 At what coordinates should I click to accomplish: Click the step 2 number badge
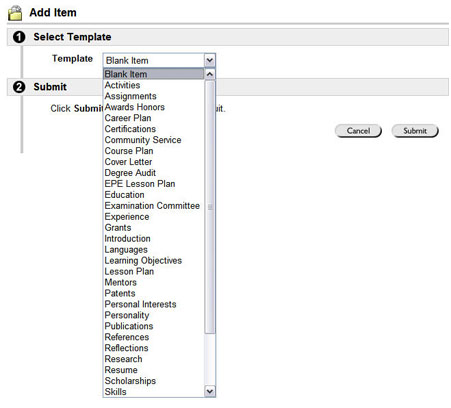[19, 87]
